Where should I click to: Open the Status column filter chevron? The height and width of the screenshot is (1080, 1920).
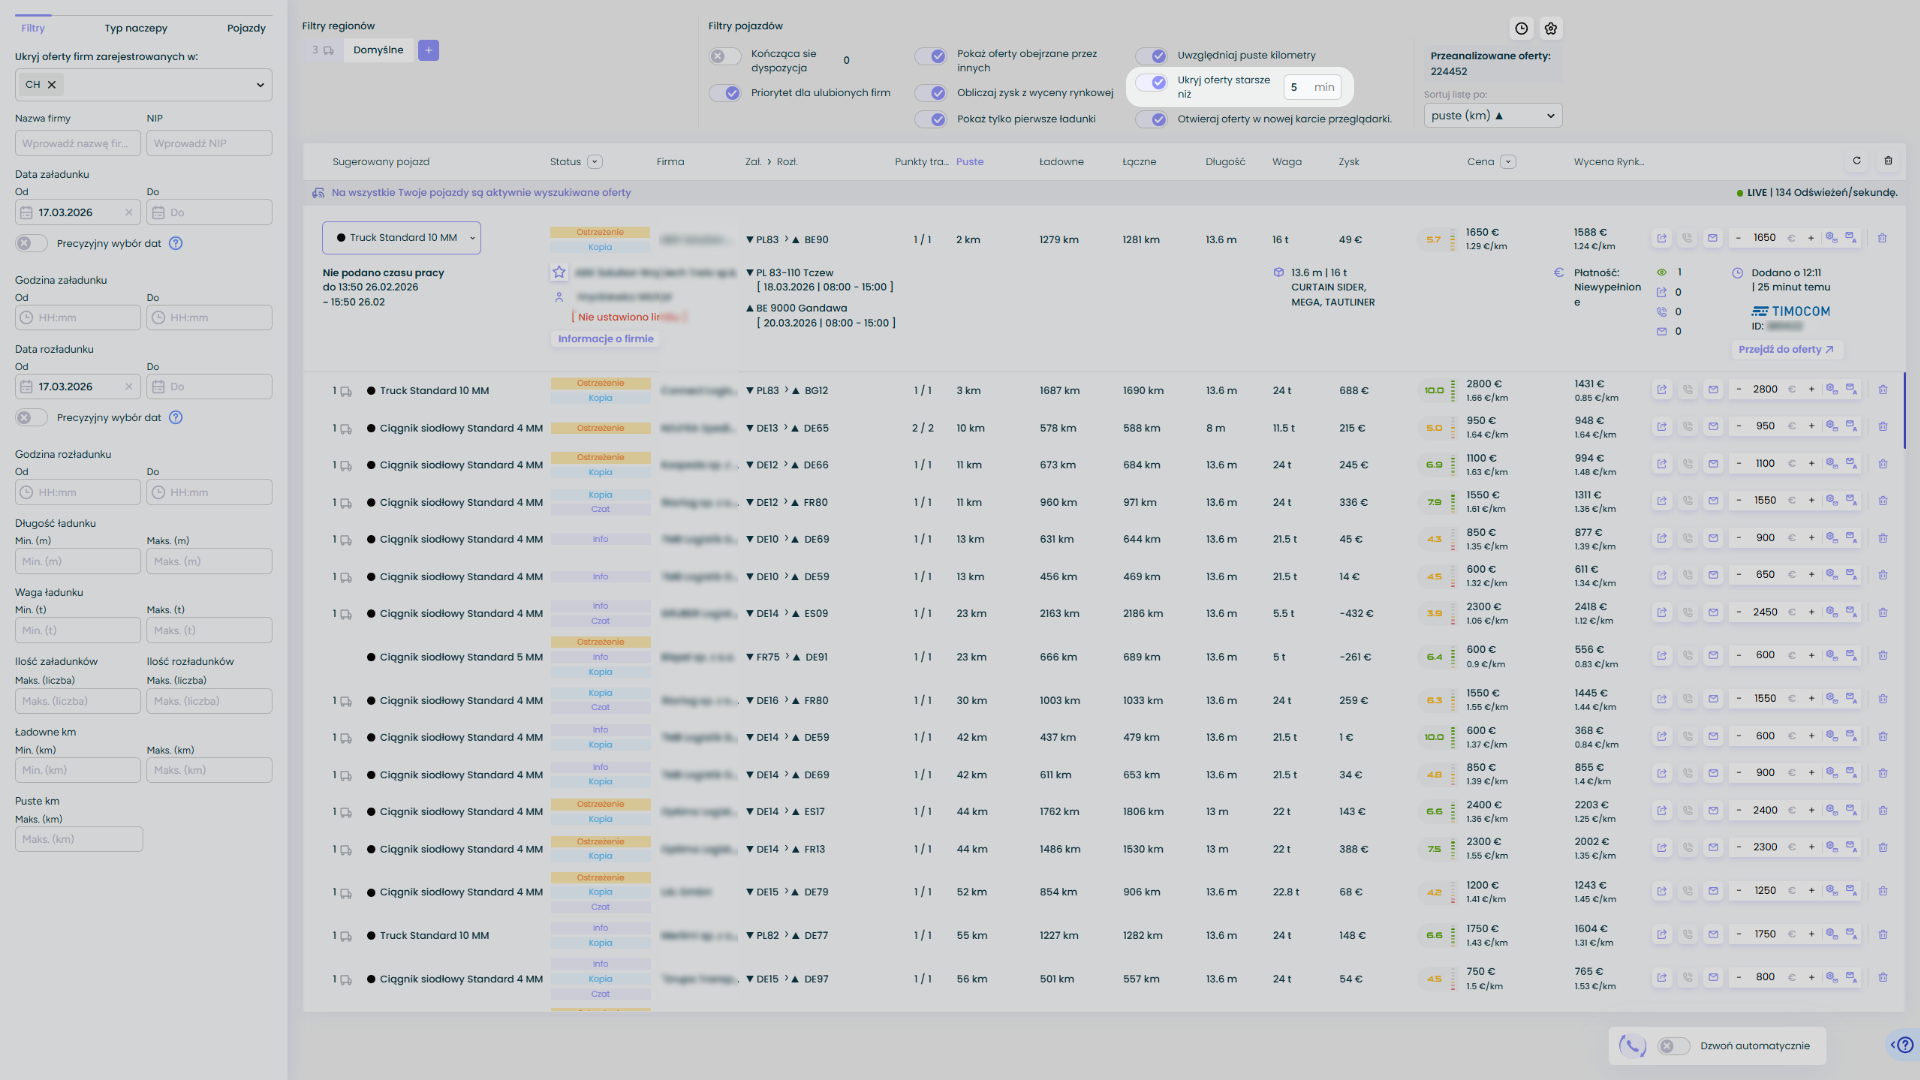(595, 162)
